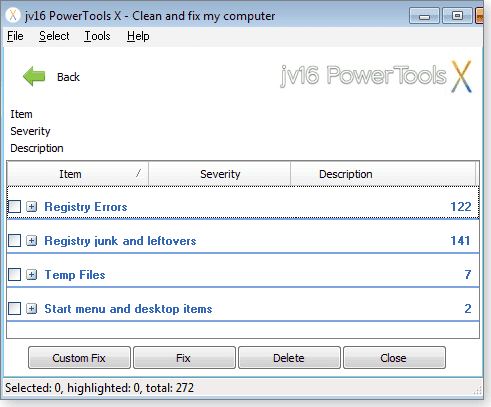The height and width of the screenshot is (407, 491).
Task: Tick the Registry junk and leftovers checkbox
Action: pos(14,241)
